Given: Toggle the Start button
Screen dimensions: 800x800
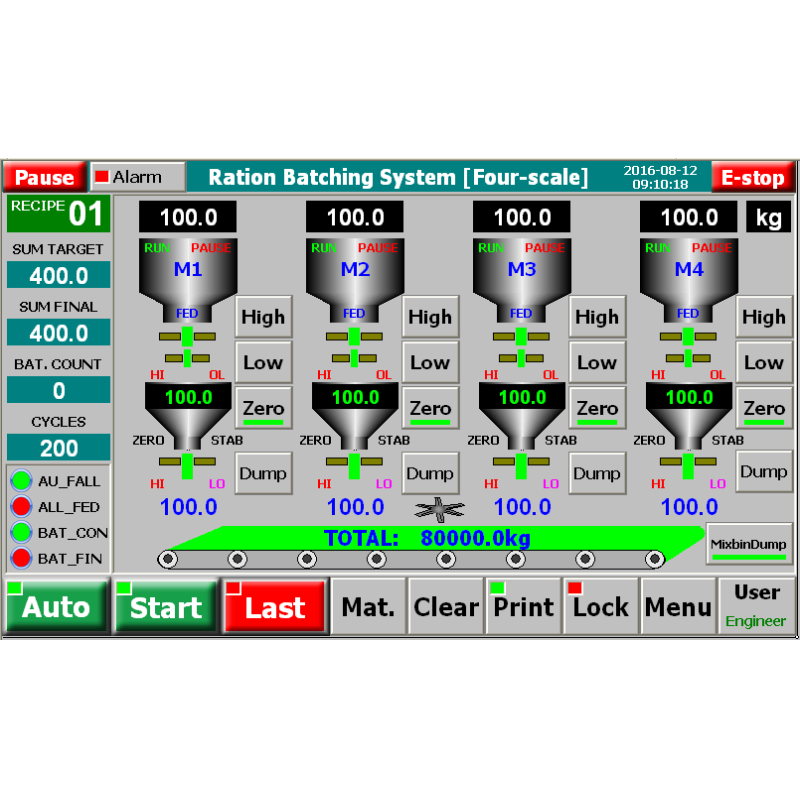Looking at the screenshot, I should 166,606.
